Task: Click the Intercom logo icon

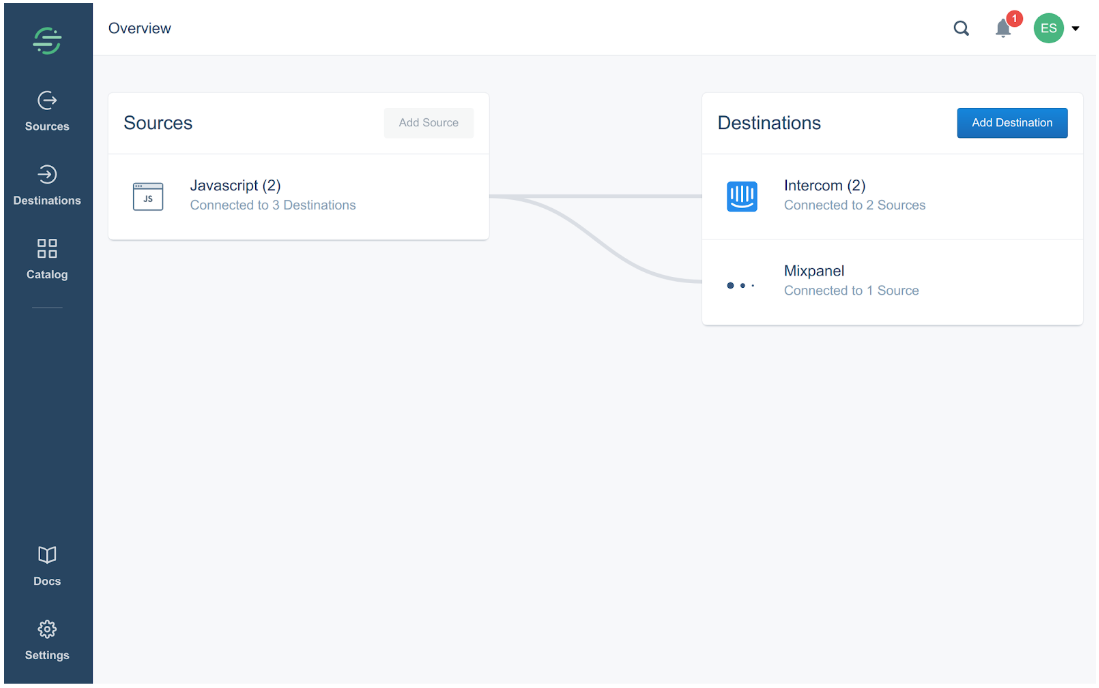Action: click(742, 196)
